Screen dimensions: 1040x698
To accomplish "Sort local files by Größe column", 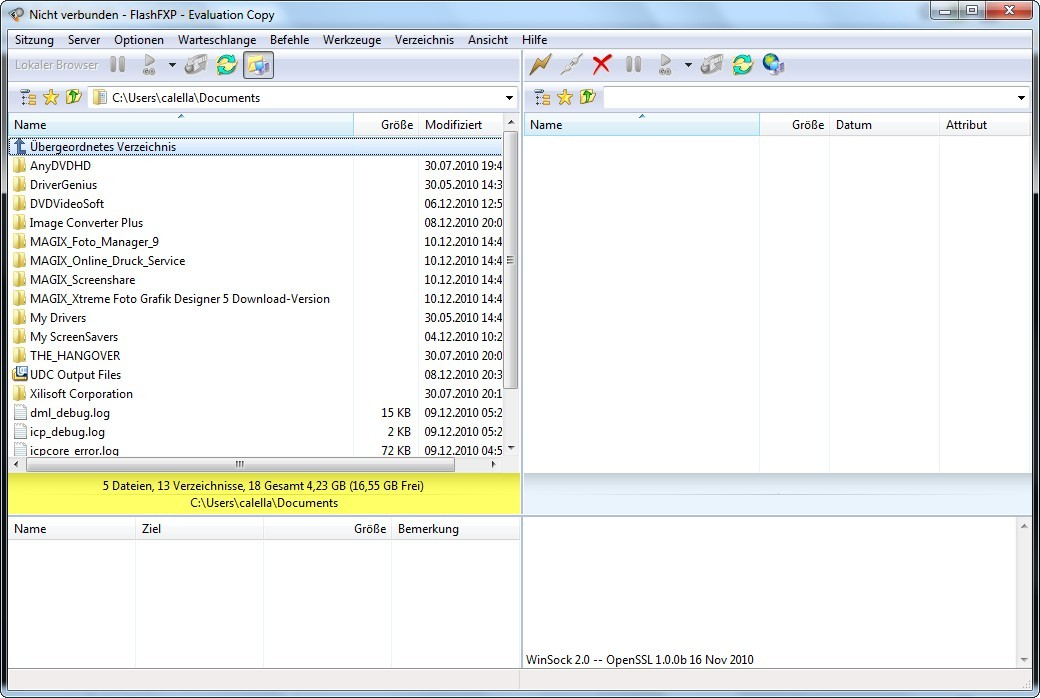I will pyautogui.click(x=386, y=125).
